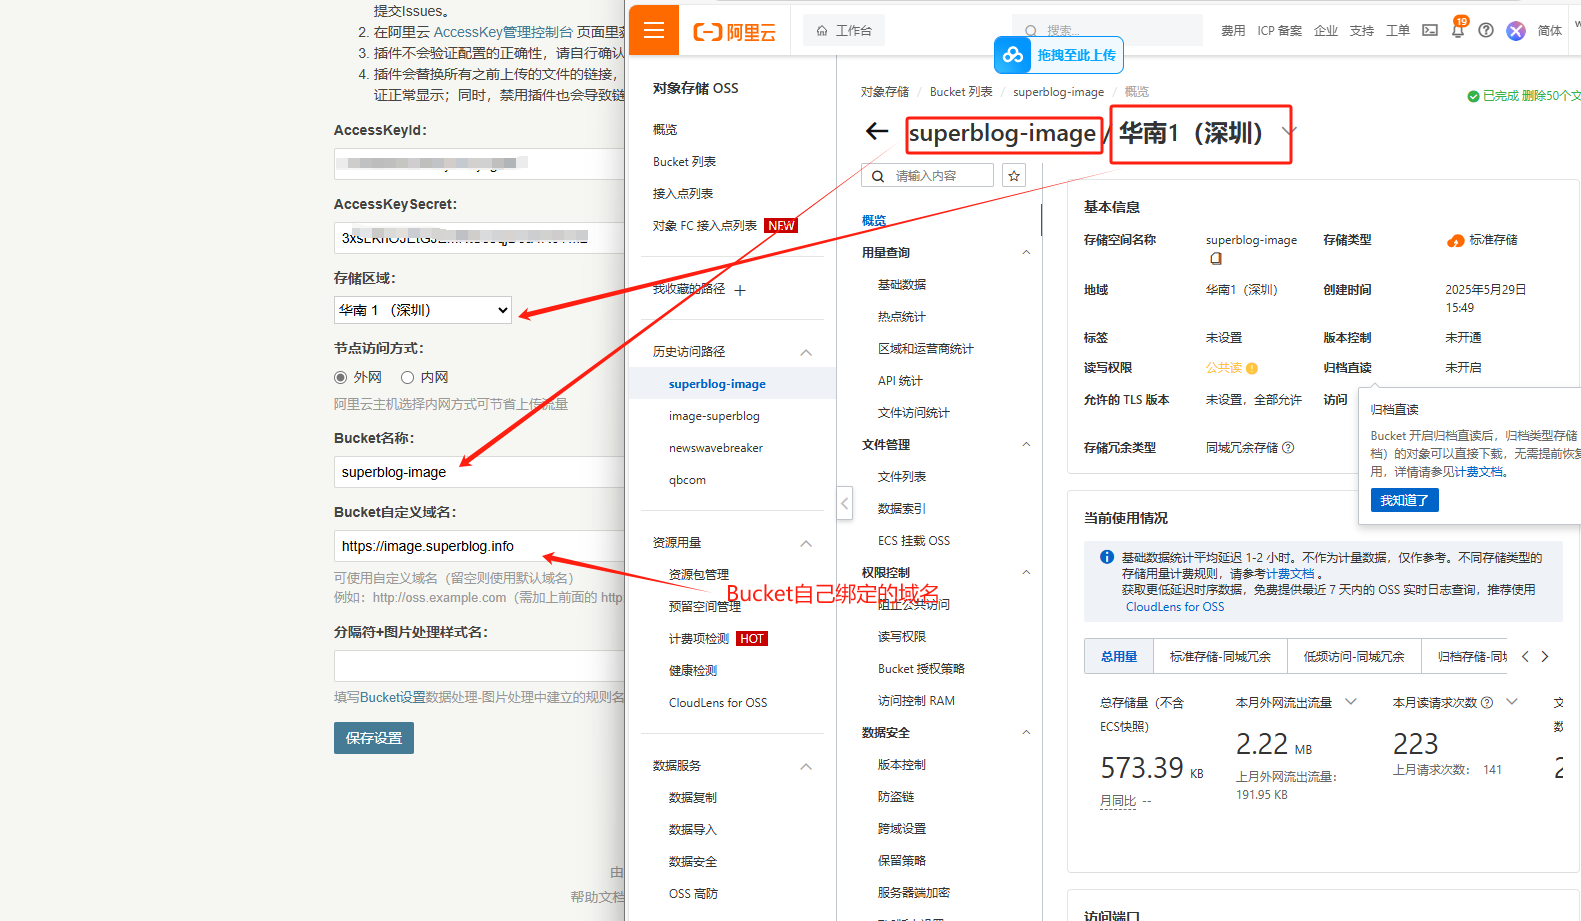Collapse the 资源用量 section
Viewport: 1581px width, 921px height.
(806, 543)
